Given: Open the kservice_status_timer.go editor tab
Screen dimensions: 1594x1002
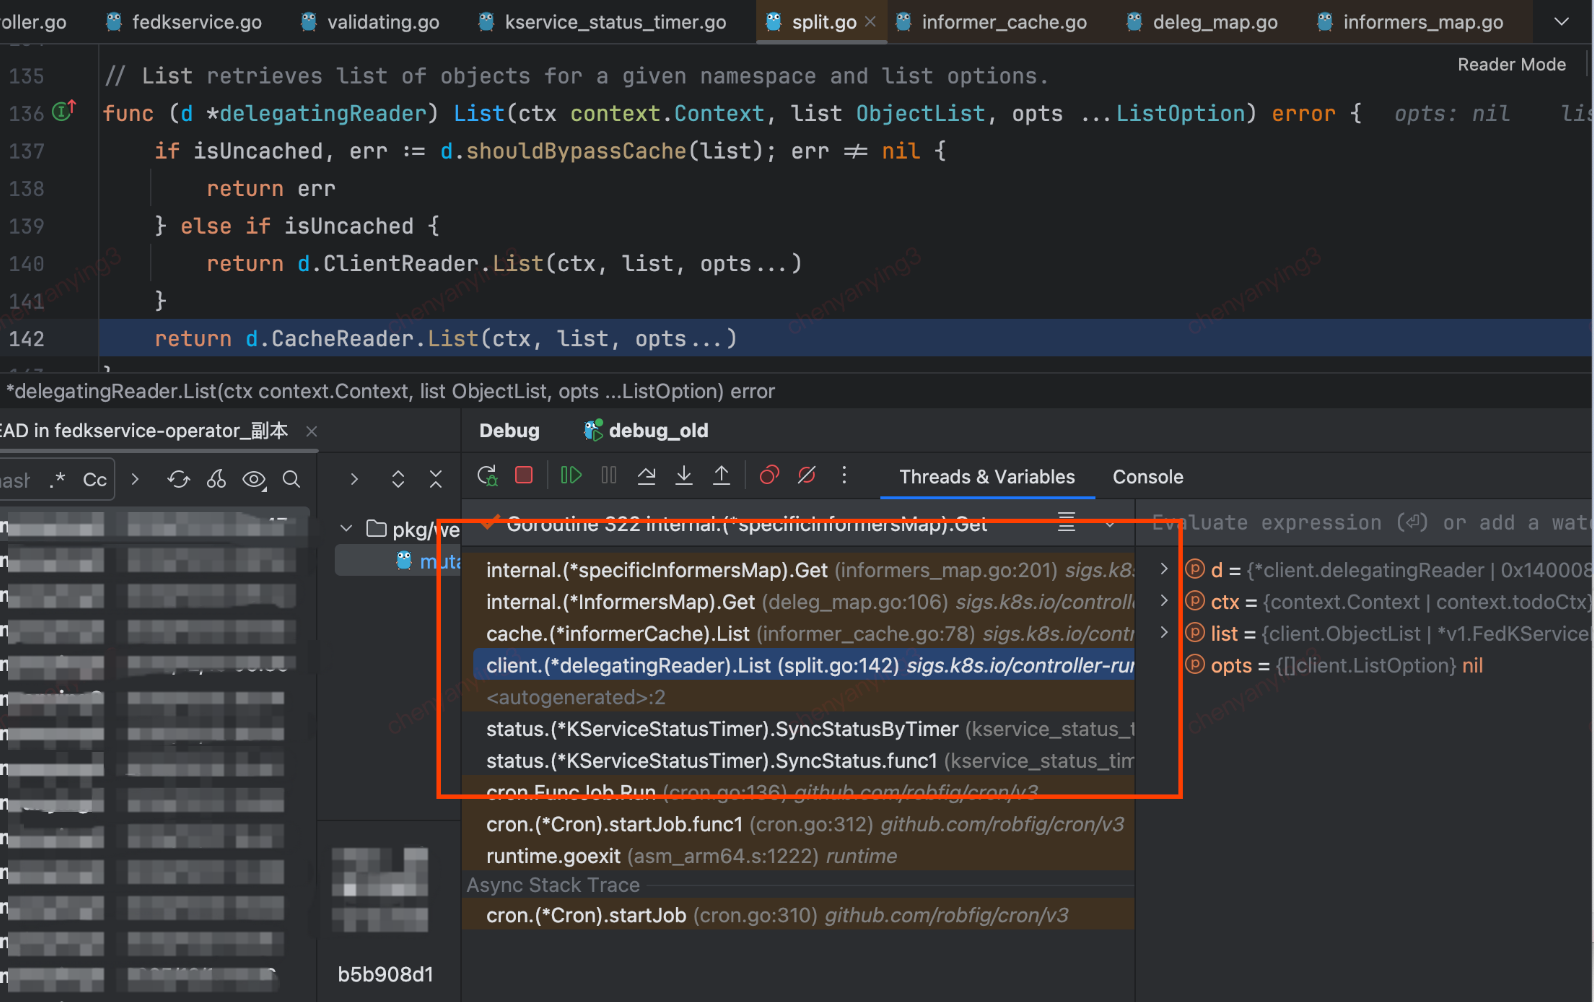Looking at the screenshot, I should (602, 22).
